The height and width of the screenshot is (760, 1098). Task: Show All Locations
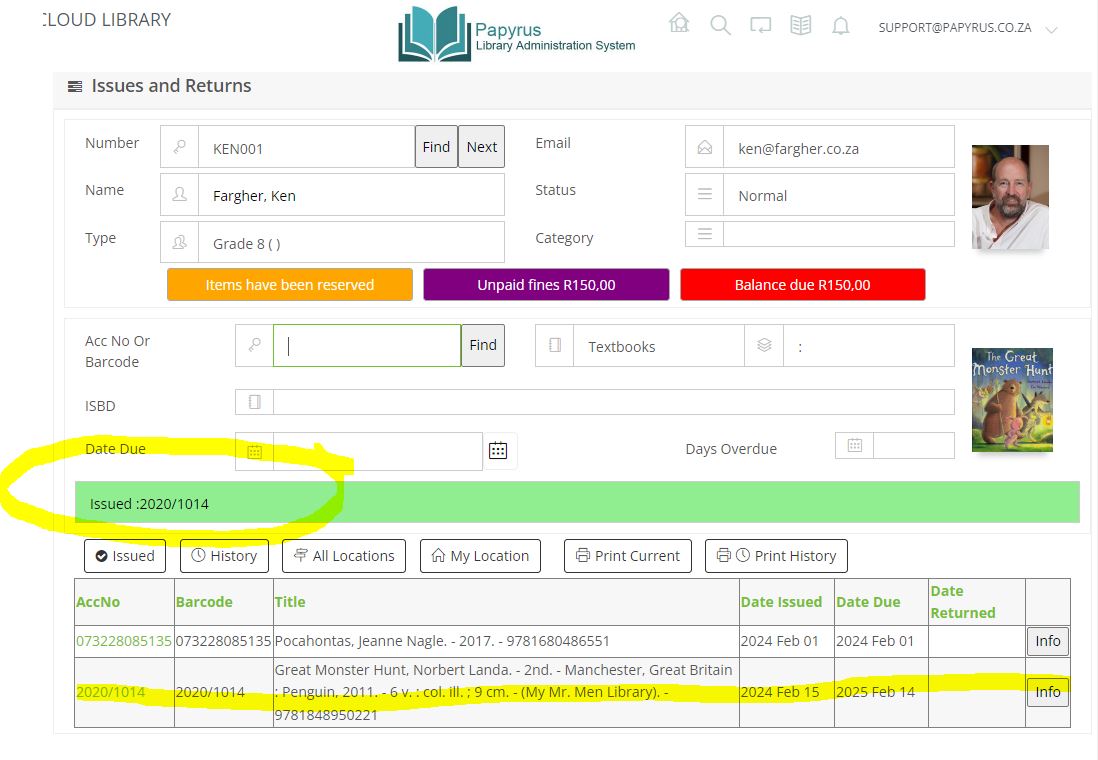pos(344,556)
